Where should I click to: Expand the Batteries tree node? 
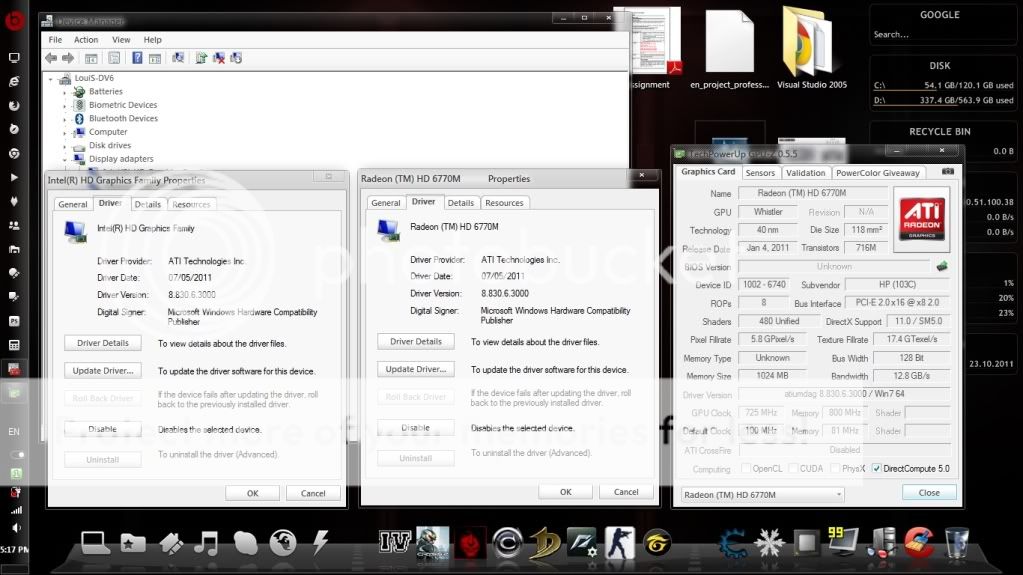tap(65, 91)
